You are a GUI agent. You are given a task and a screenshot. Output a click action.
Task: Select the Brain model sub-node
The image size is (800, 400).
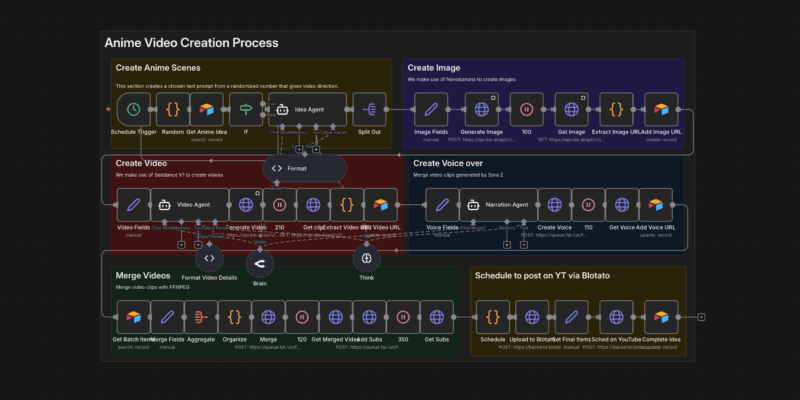coord(259,263)
